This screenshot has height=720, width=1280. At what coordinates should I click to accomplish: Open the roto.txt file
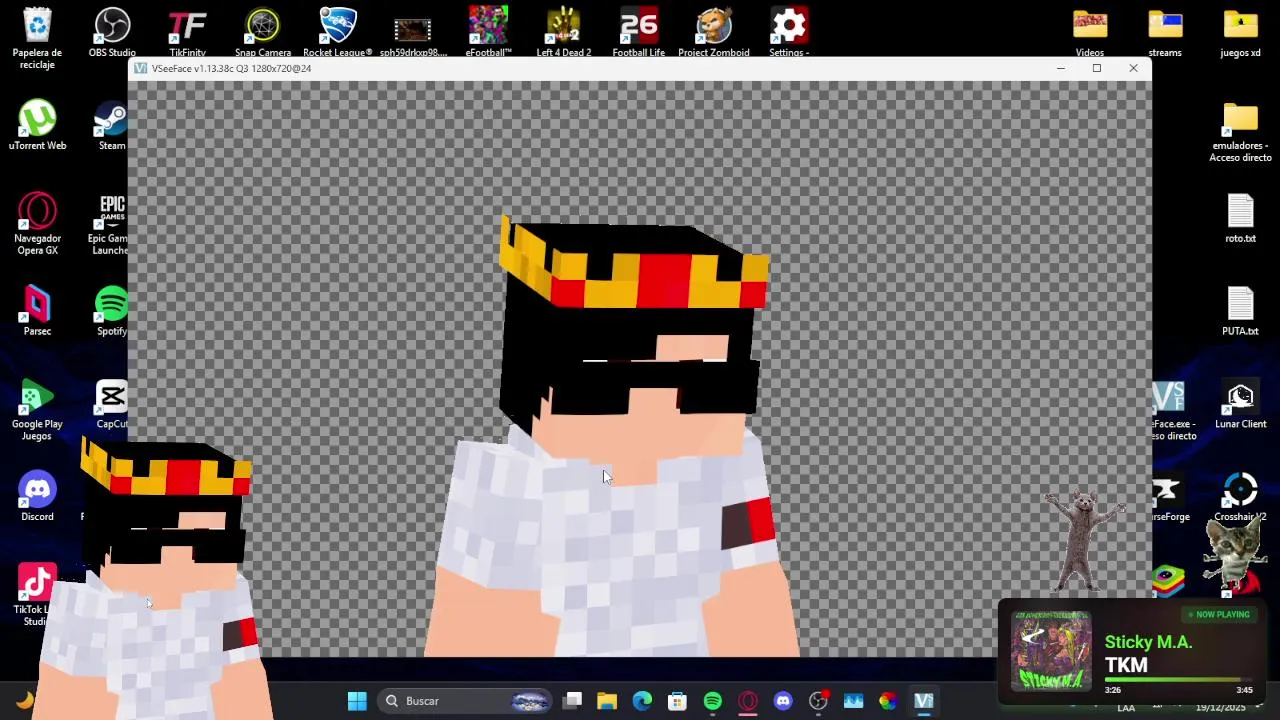coord(1240,219)
